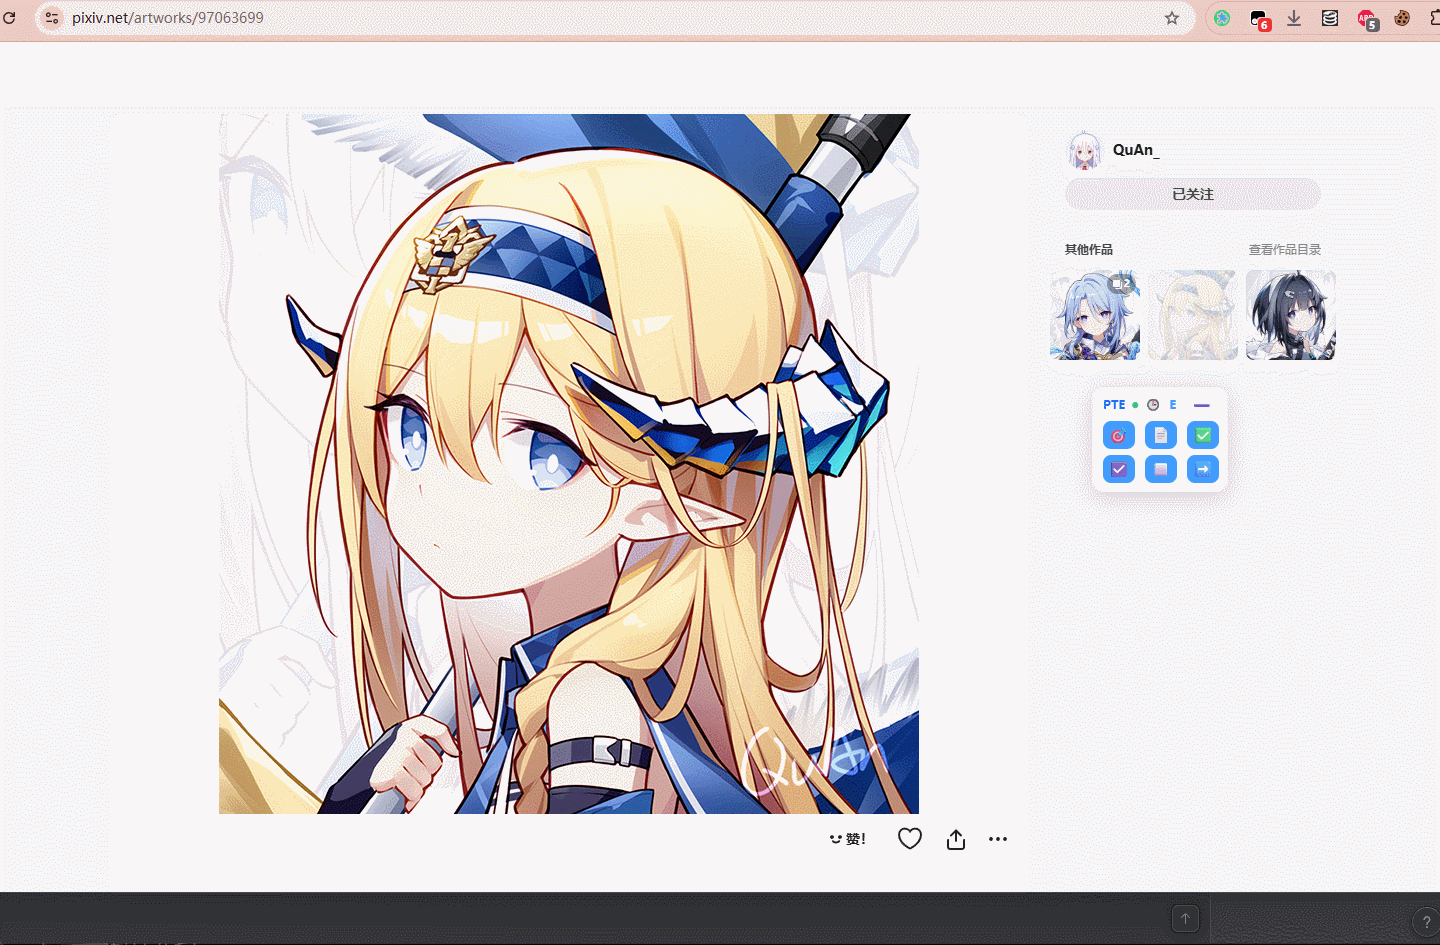Click the document icon in PTE panel
This screenshot has width=1440, height=945.
(1160, 436)
